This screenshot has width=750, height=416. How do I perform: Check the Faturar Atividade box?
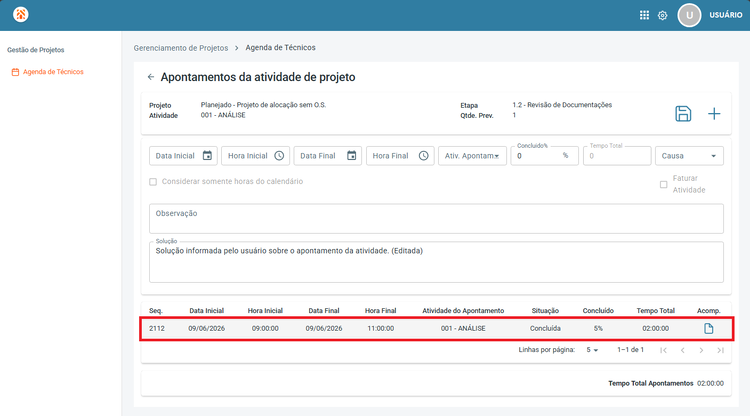point(663,184)
